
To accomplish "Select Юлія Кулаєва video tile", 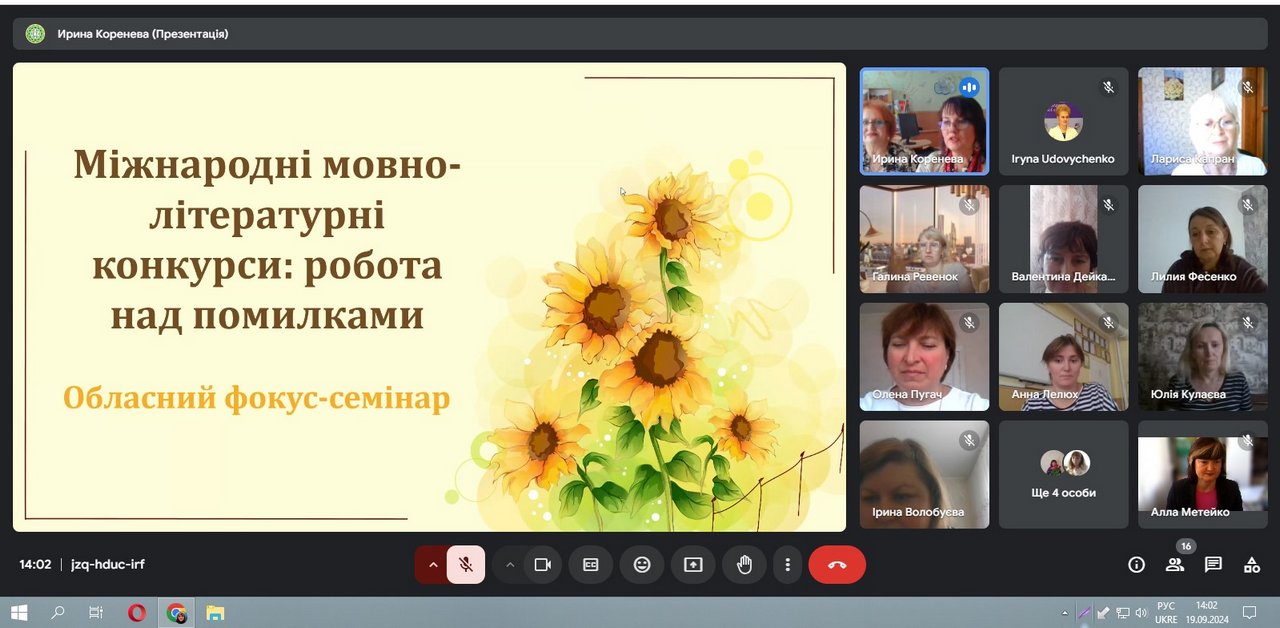I will coord(1203,357).
